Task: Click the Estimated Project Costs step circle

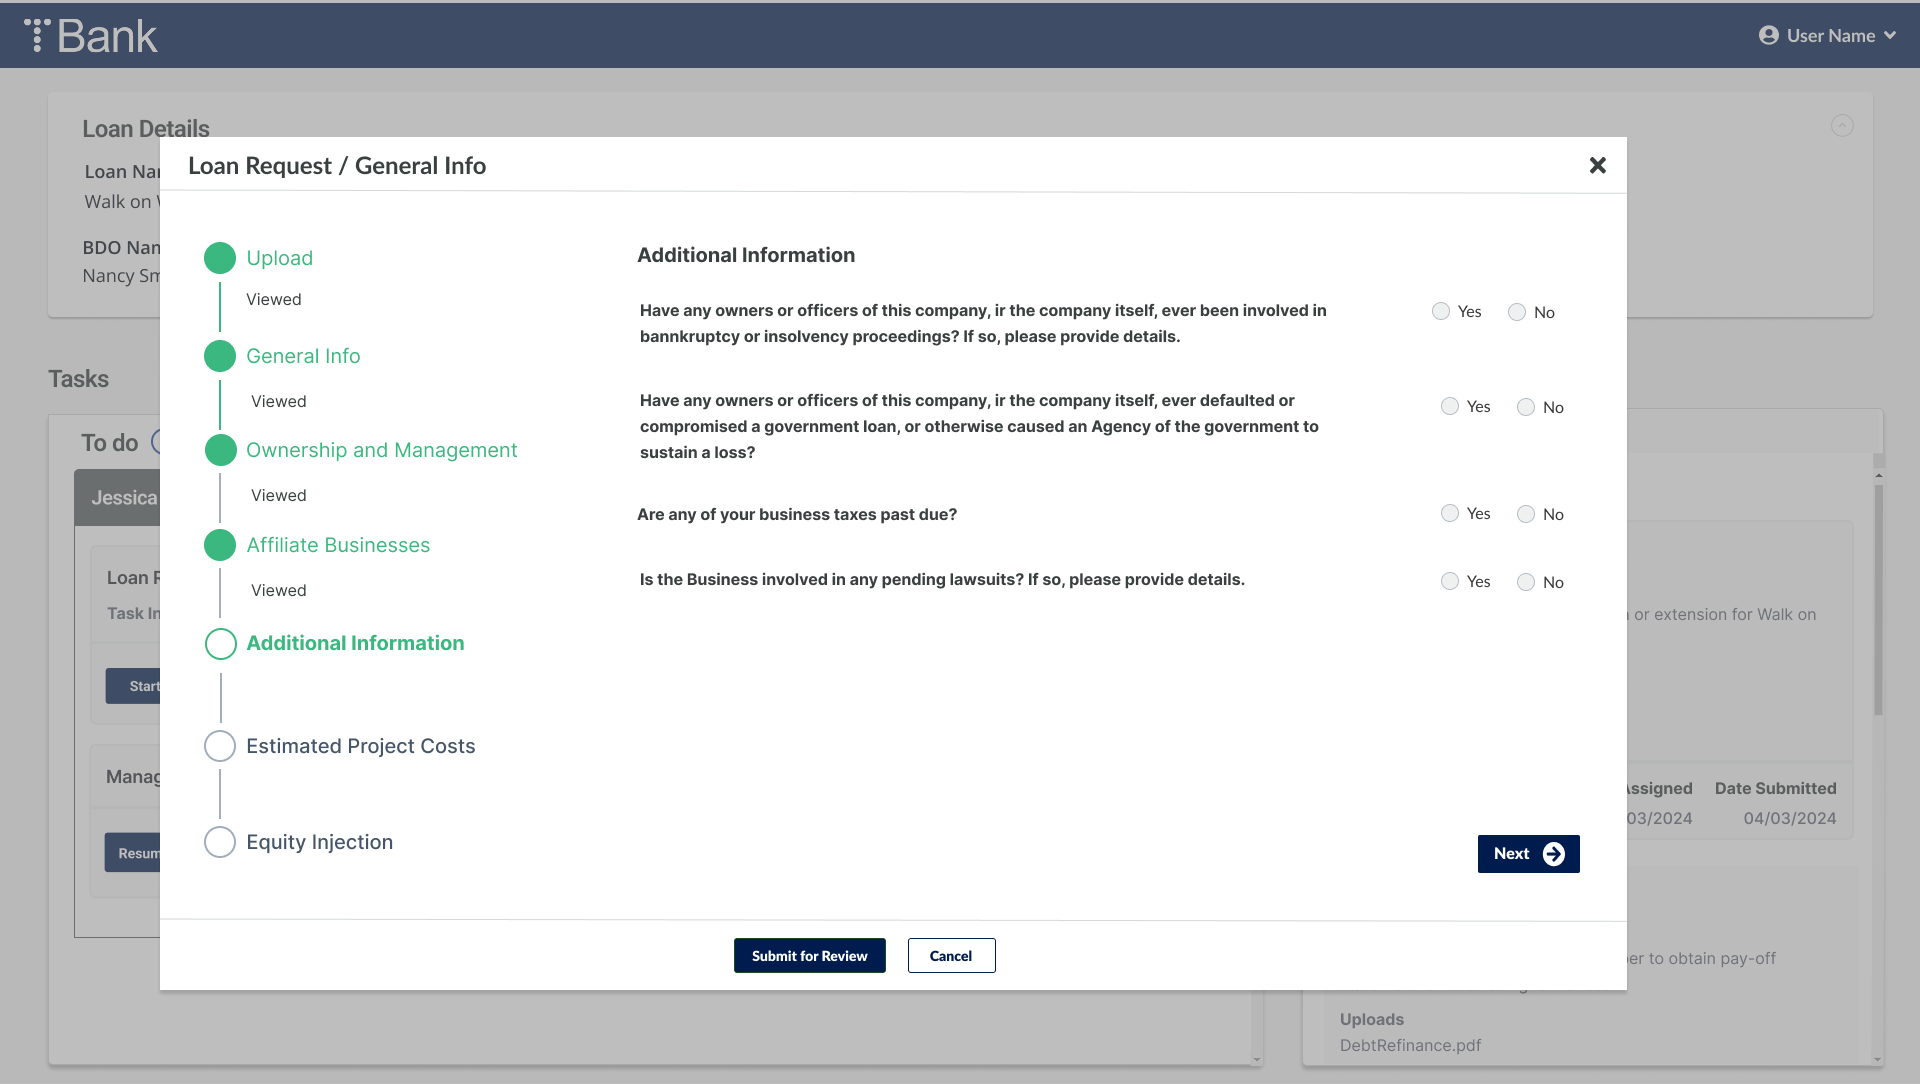Action: coord(220,746)
